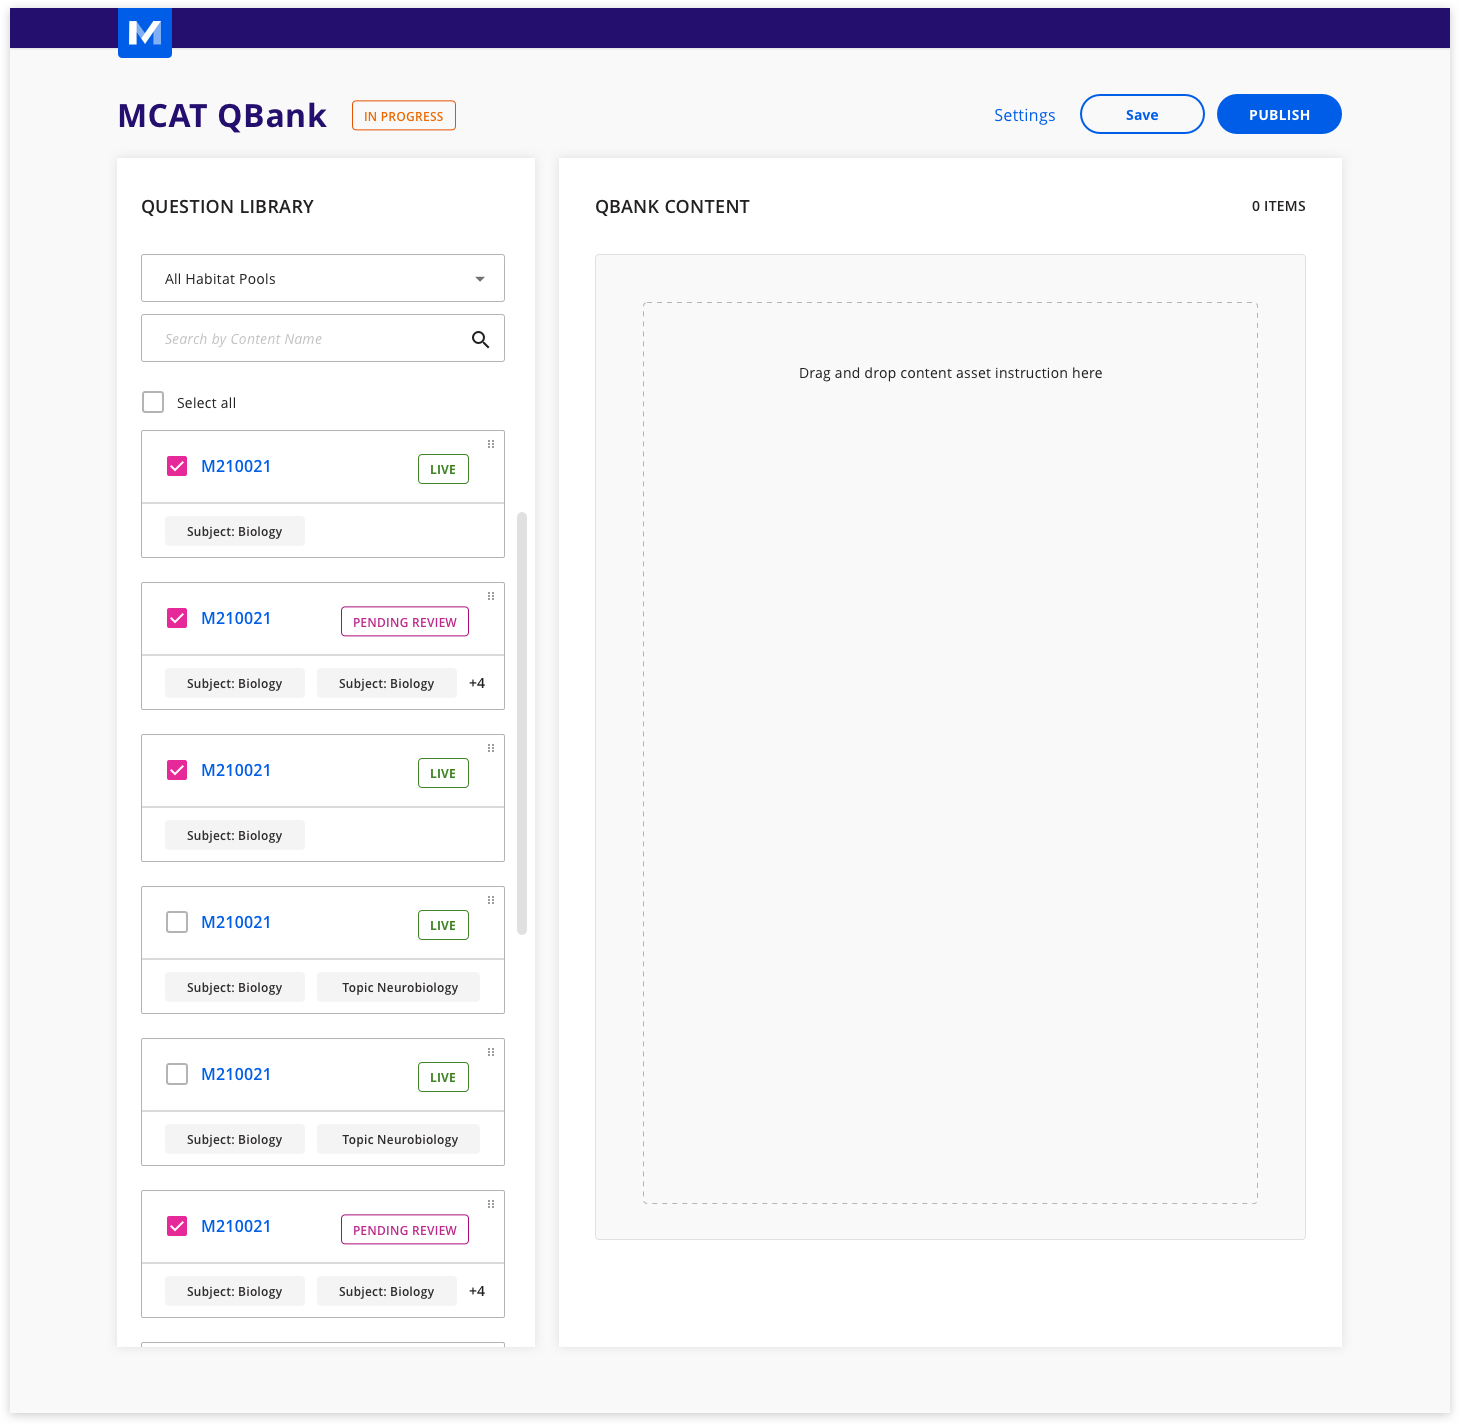Click the drag handle on the third card
1460x1425 pixels.
491,748
